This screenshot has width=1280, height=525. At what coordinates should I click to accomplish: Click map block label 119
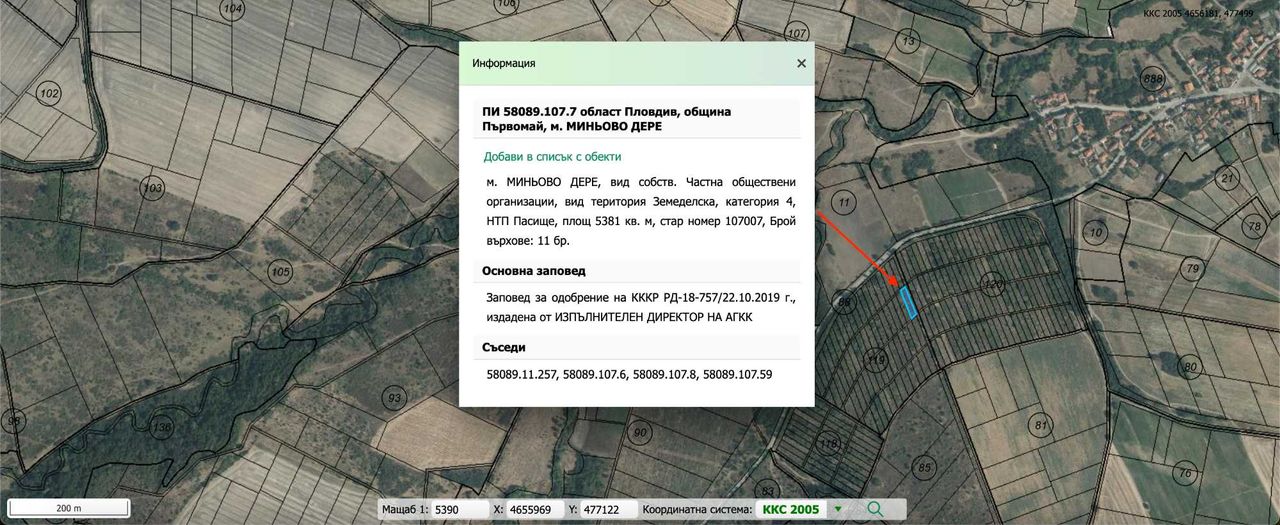click(x=876, y=360)
